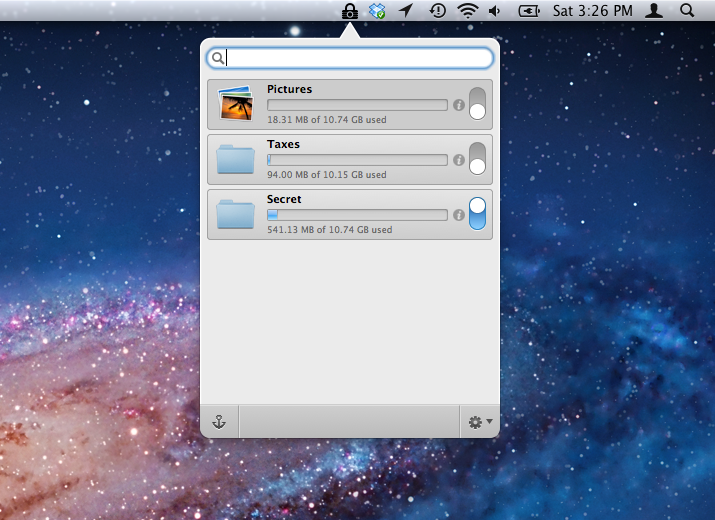The width and height of the screenshot is (715, 520).
Task: Click the Pictures photo stack icon
Action: tap(236, 104)
